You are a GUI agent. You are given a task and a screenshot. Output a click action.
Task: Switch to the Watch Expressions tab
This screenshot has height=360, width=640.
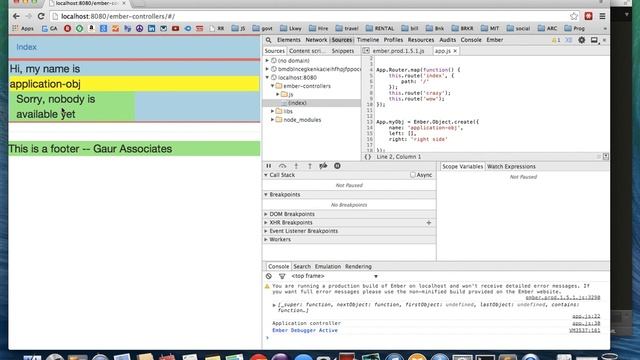pyautogui.click(x=511, y=167)
